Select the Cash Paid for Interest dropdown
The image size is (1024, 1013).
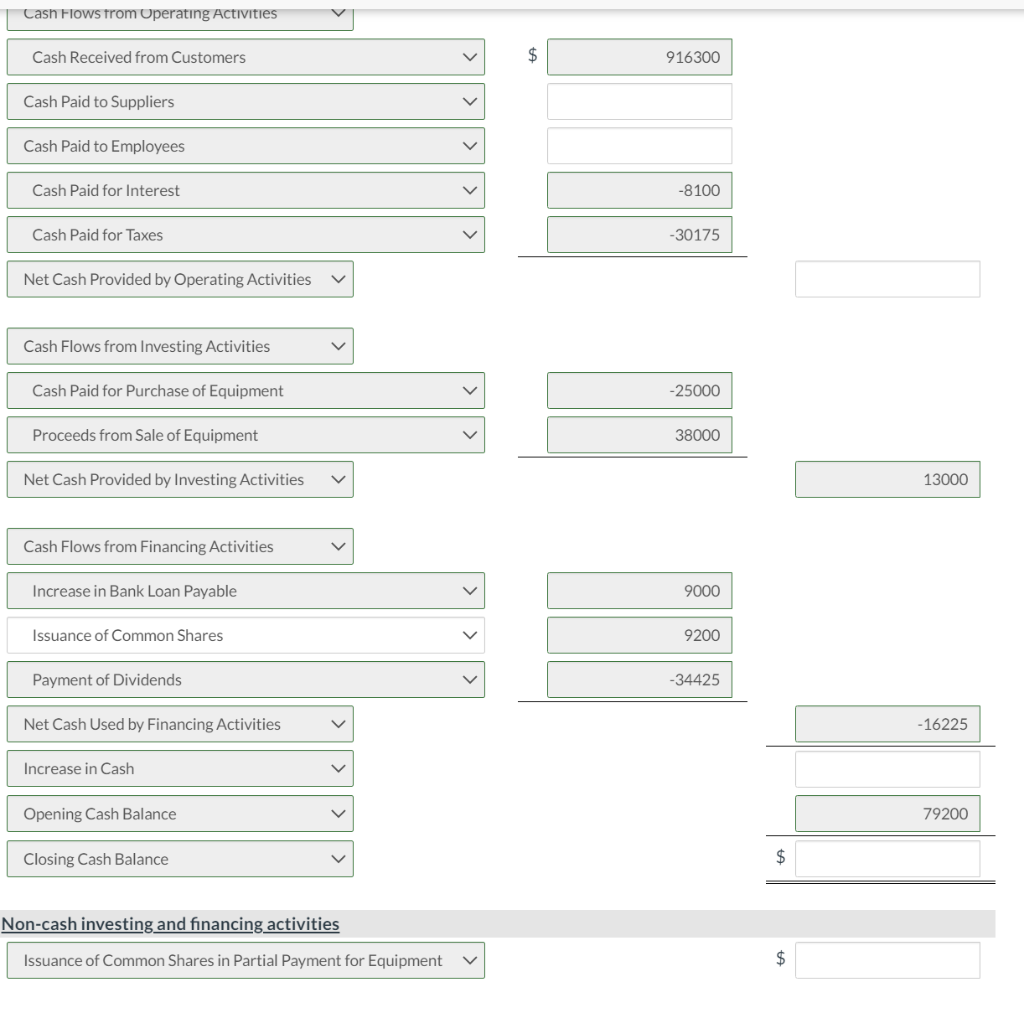pyautogui.click(x=245, y=190)
